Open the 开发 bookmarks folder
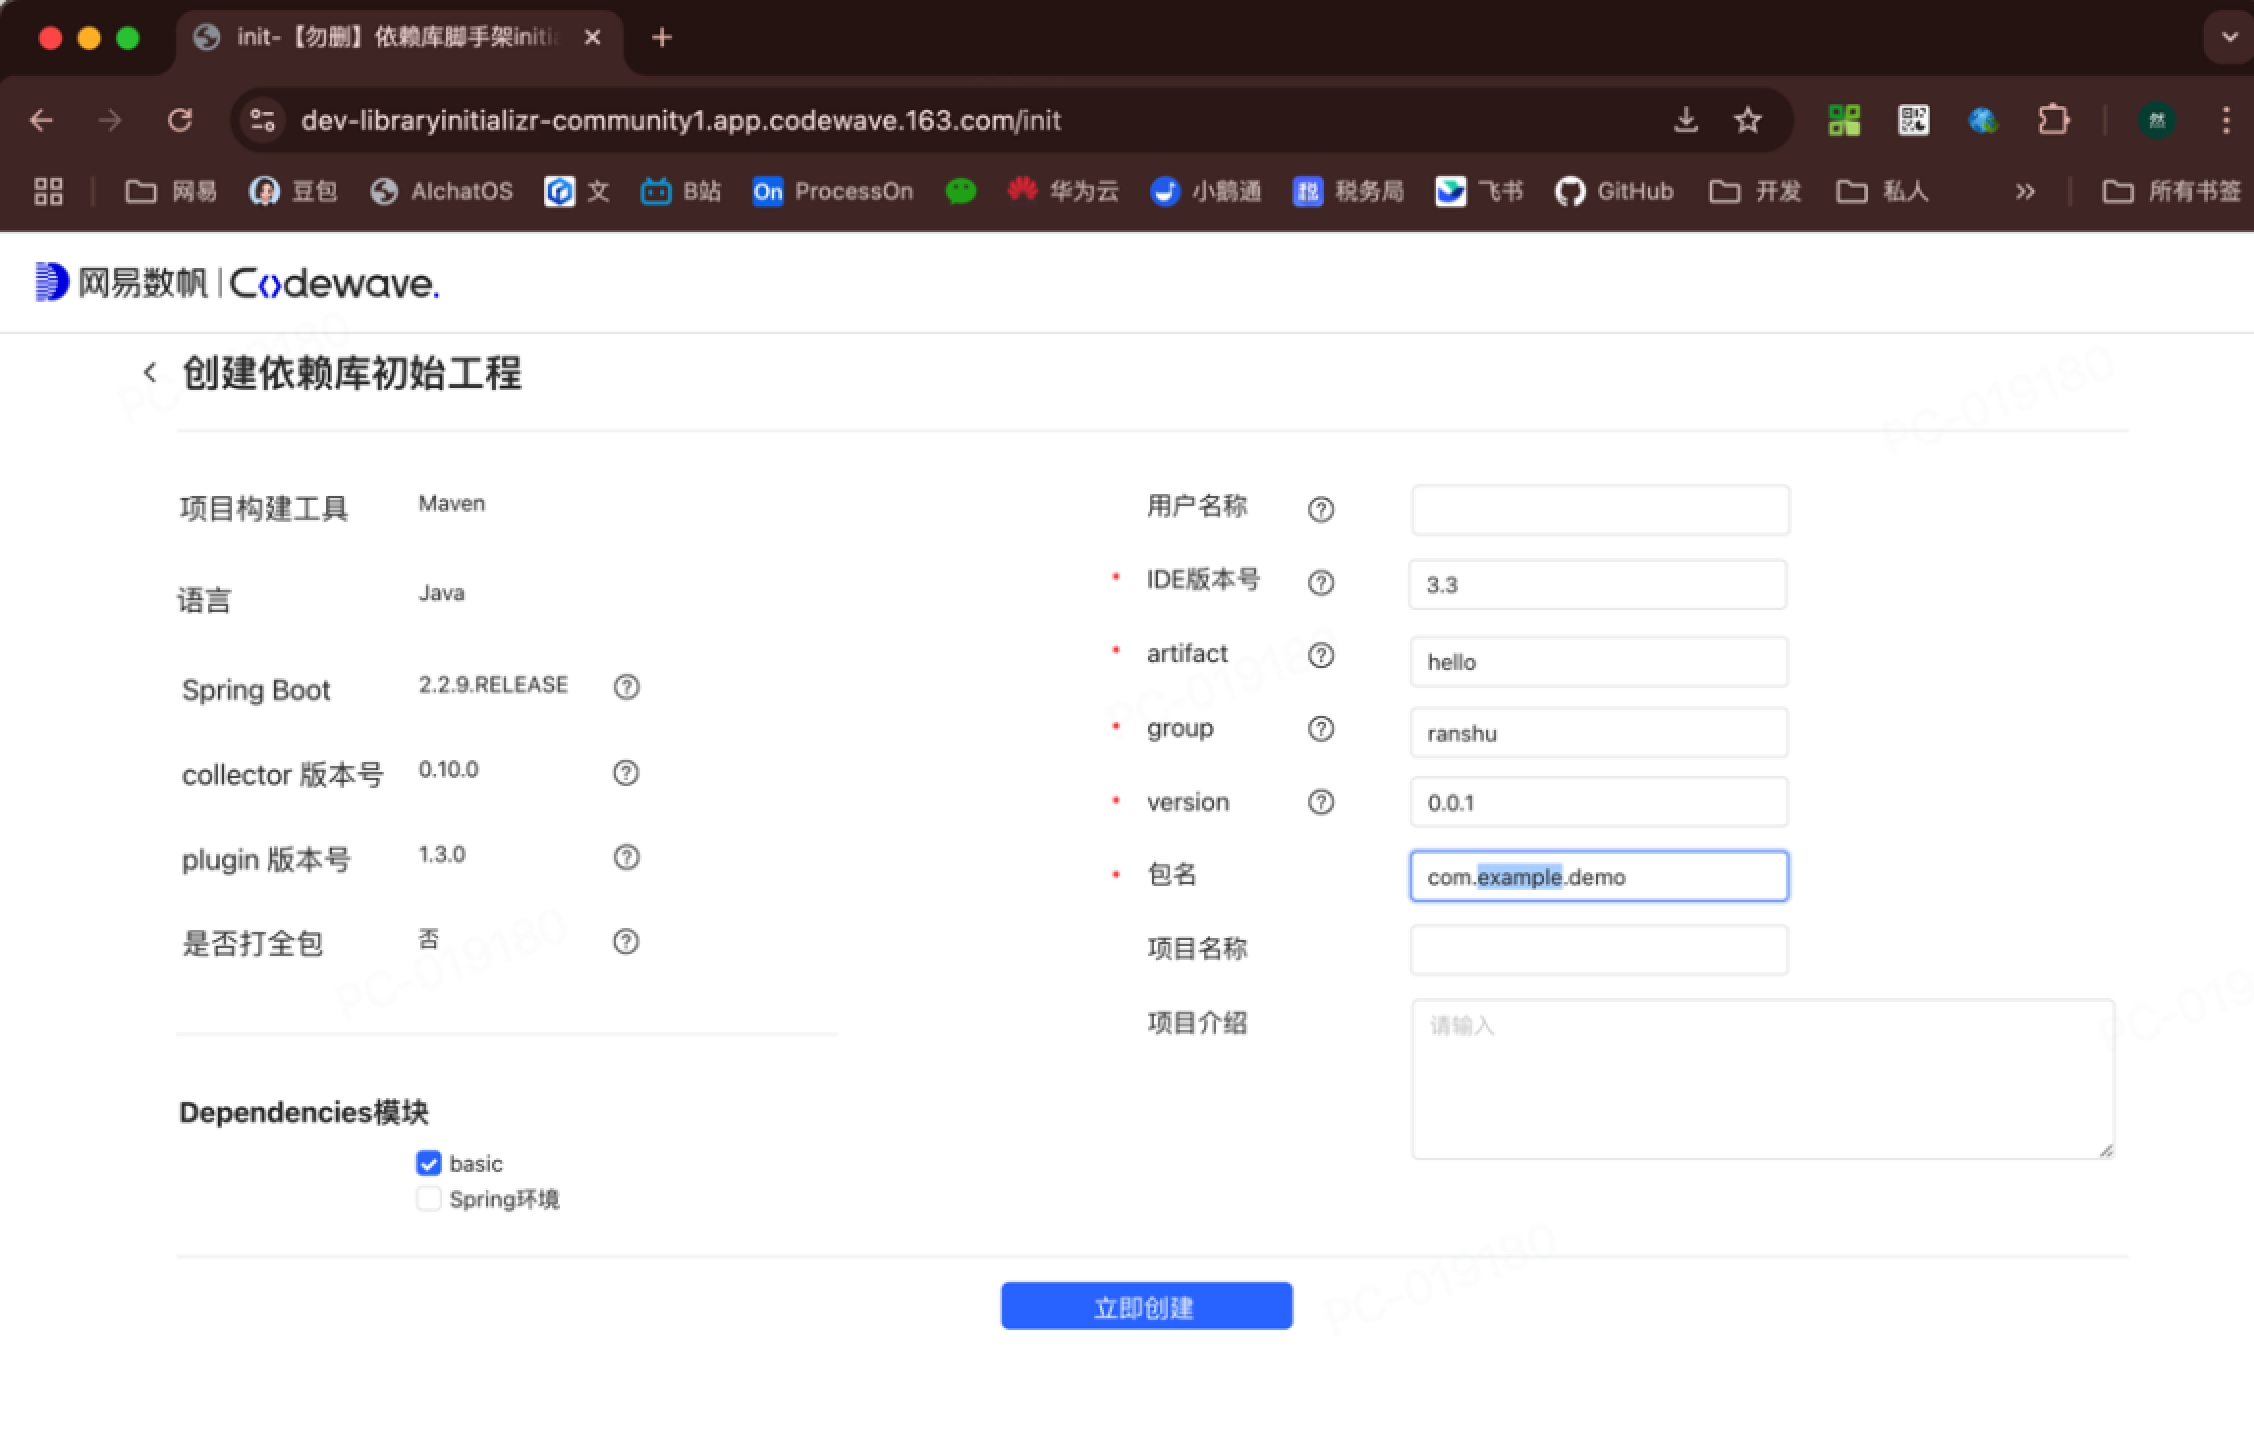 (x=1755, y=191)
